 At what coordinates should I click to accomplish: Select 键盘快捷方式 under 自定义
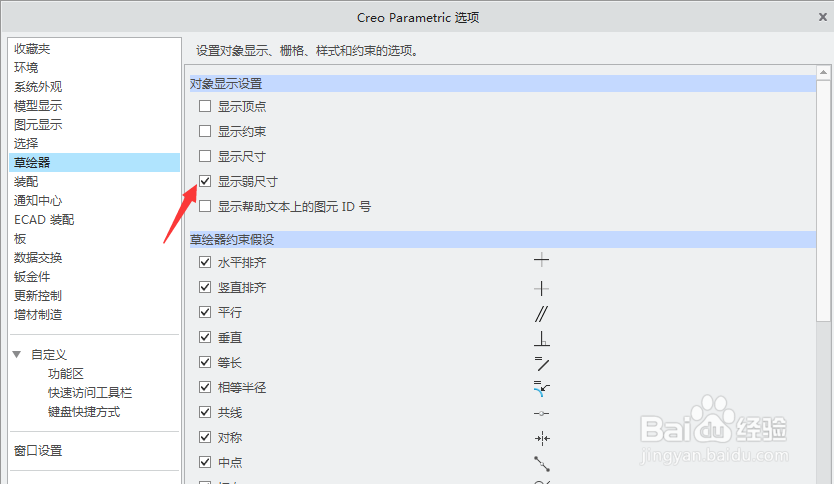coord(84,412)
